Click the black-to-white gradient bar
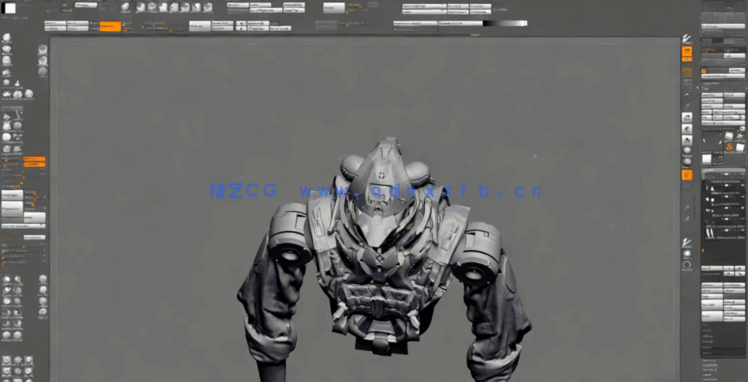This screenshot has height=382, width=748. [505, 23]
